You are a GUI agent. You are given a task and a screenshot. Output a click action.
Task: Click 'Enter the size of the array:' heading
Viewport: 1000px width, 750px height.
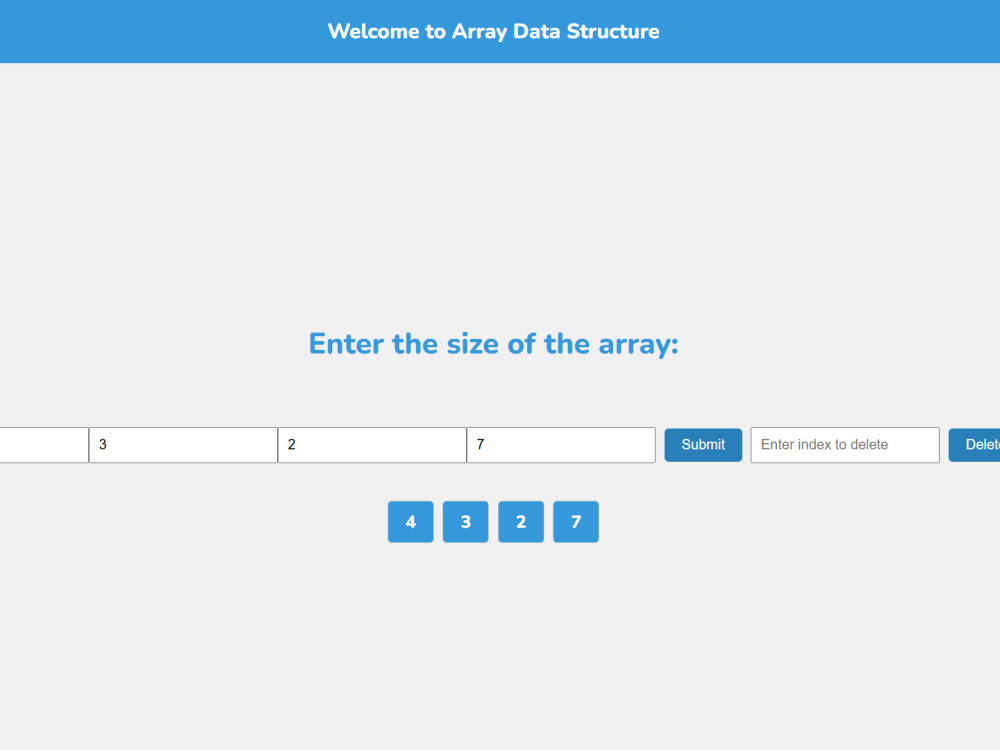pos(494,344)
